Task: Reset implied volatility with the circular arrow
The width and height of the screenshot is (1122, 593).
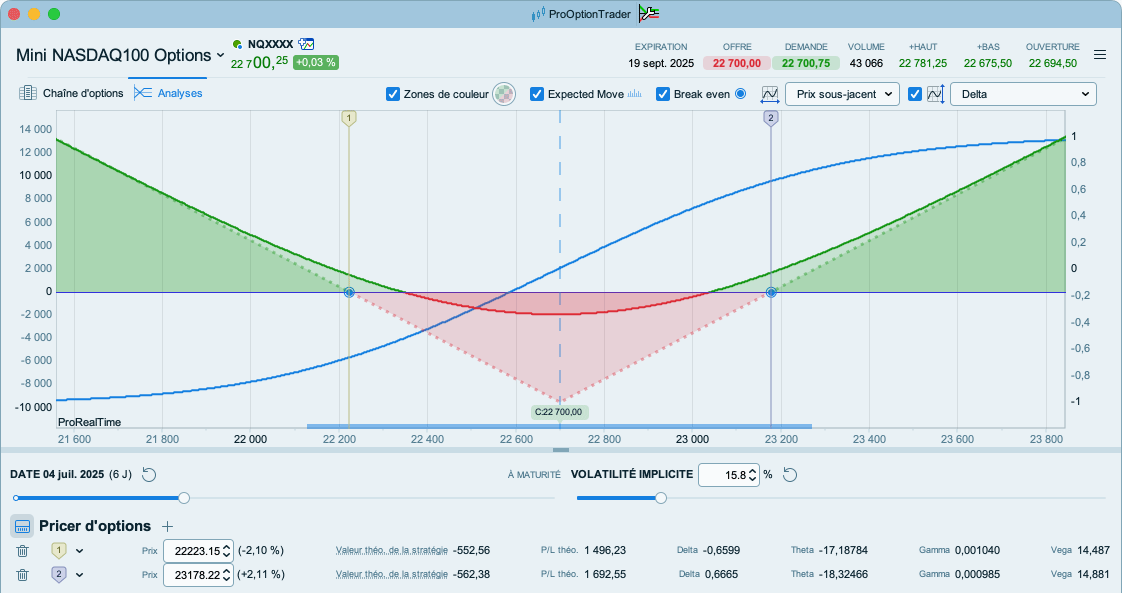Action: pos(789,474)
